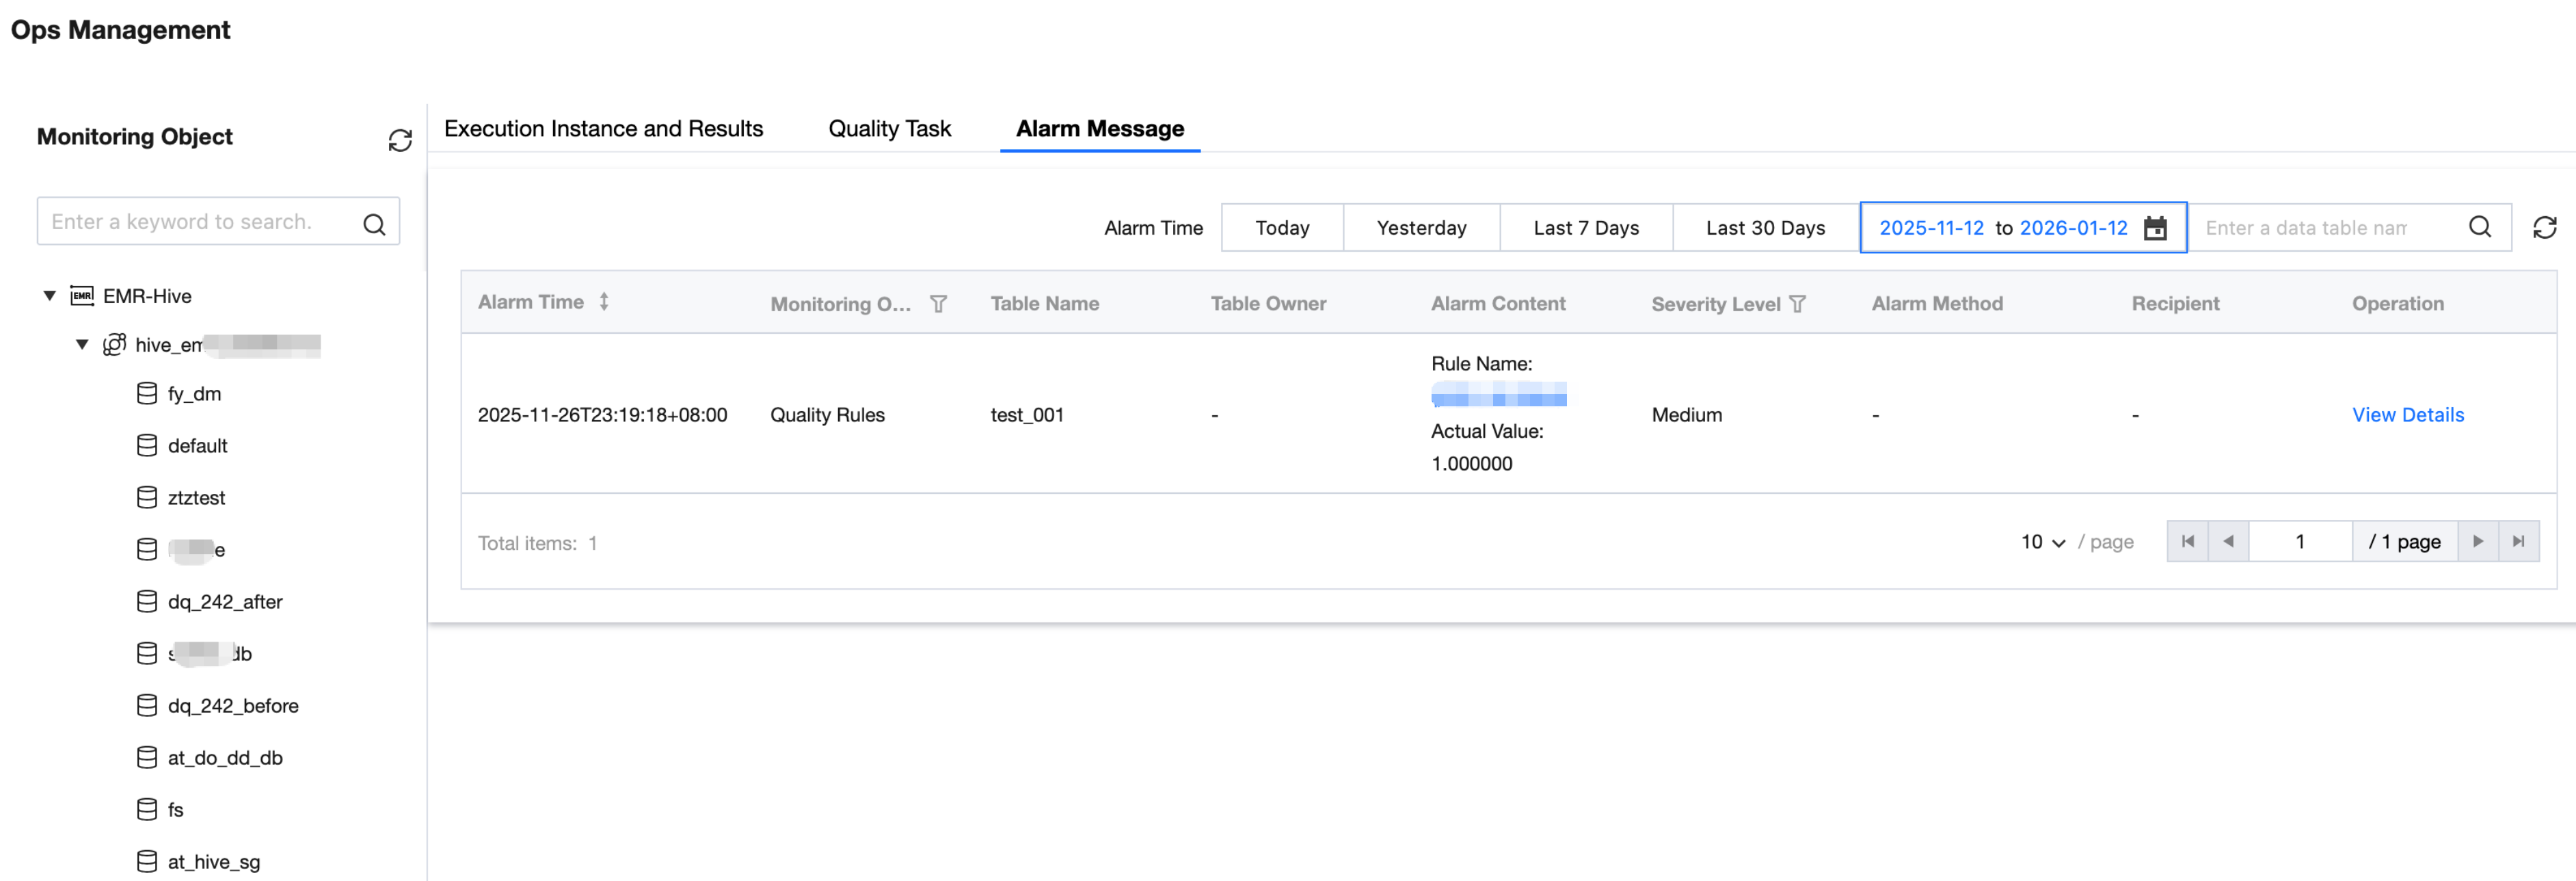Collapse the EMR-Hive tree node

click(x=49, y=296)
